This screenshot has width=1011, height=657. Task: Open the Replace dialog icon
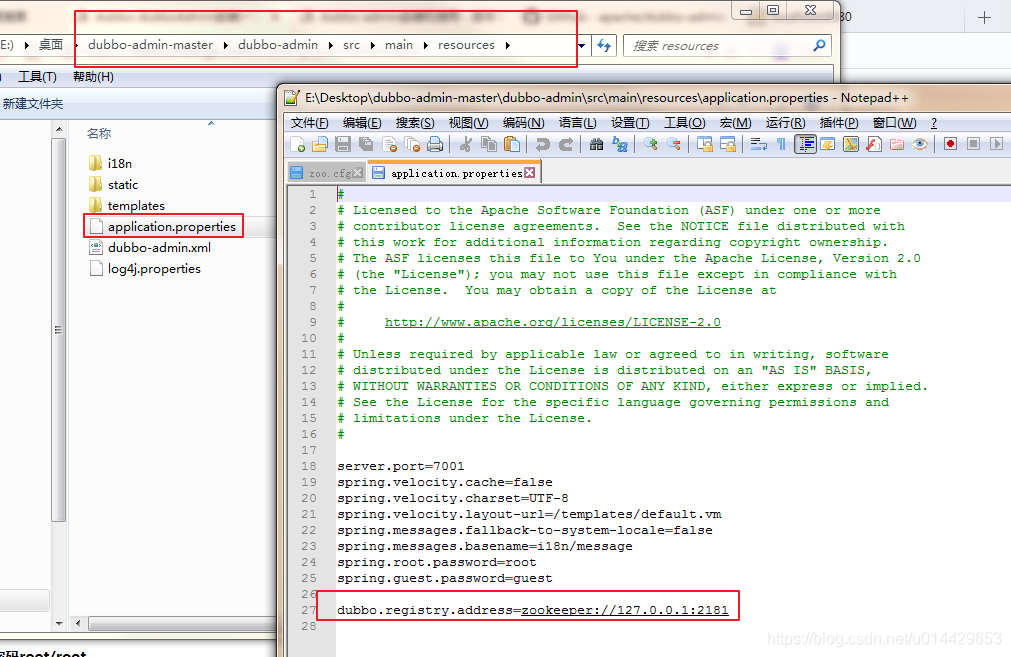(x=620, y=144)
